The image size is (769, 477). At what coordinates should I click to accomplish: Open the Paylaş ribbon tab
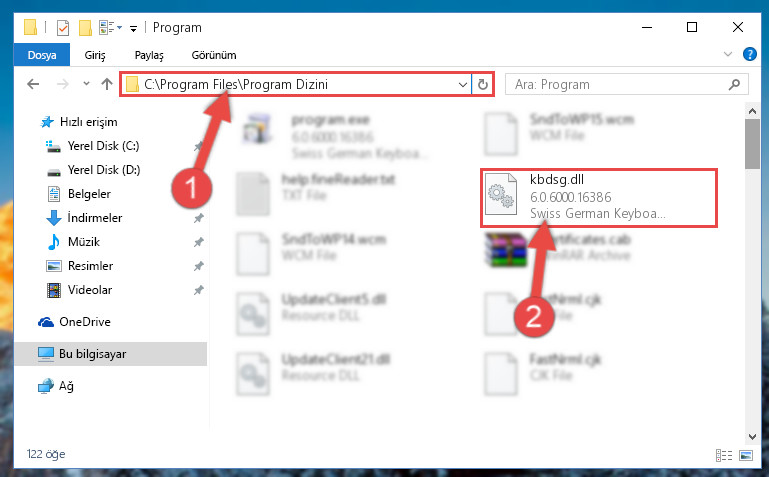pos(149,55)
